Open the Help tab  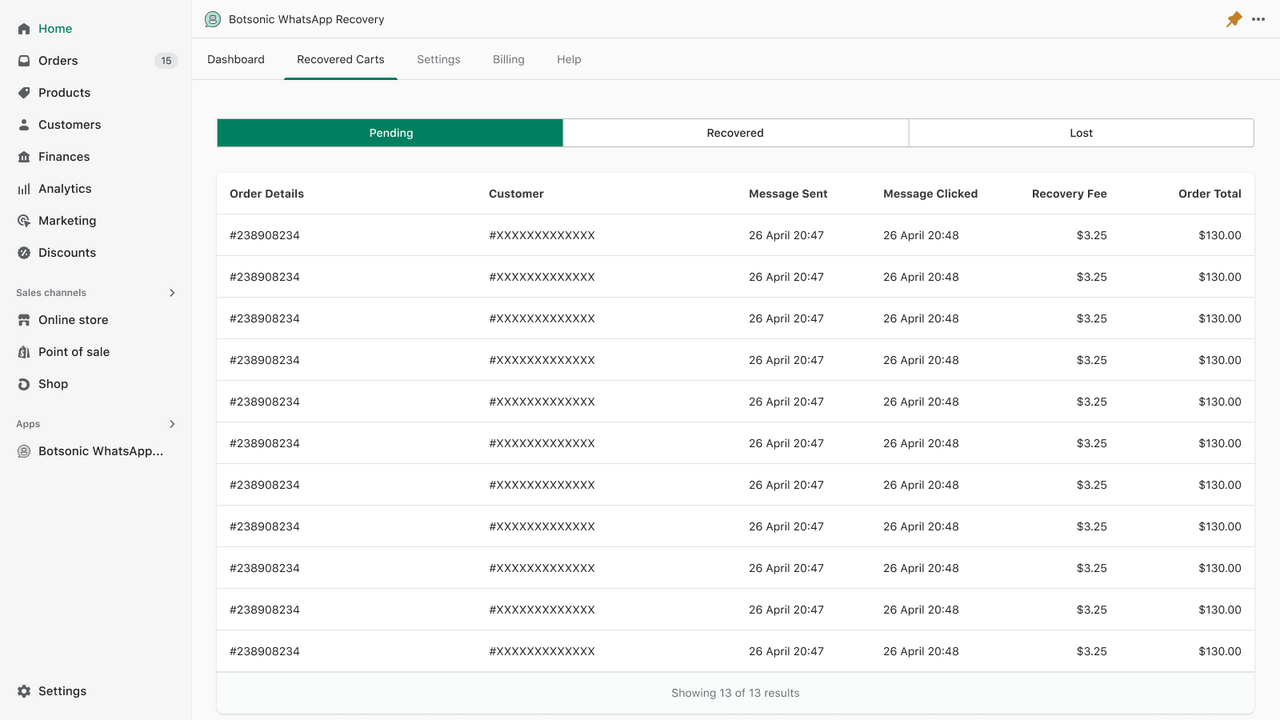[x=569, y=59]
